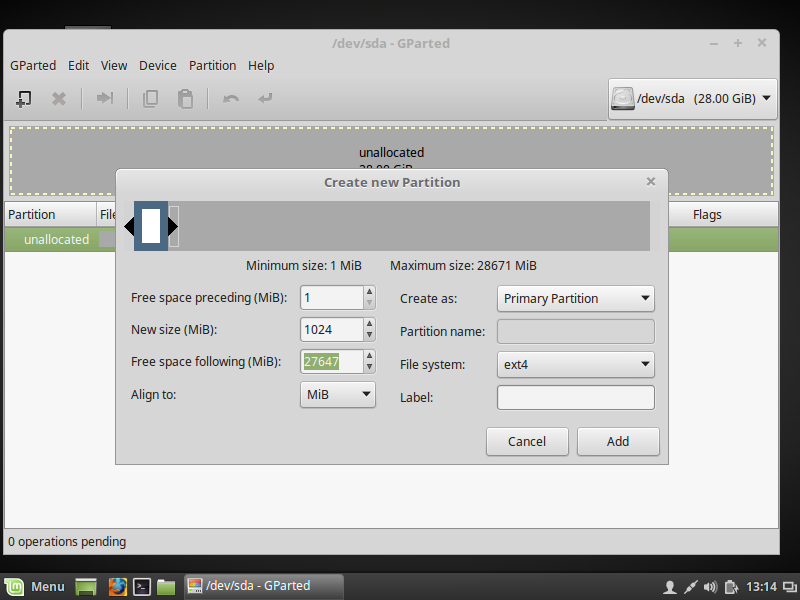Open the file manager taskbar icon

click(x=166, y=587)
